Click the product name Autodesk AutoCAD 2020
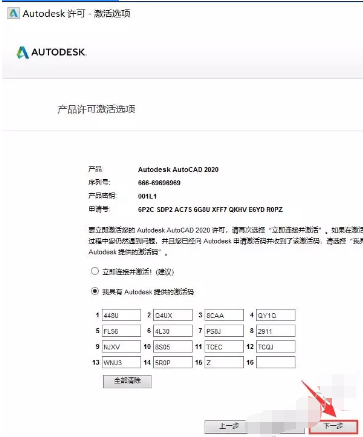This screenshot has width=363, height=437. (178, 169)
